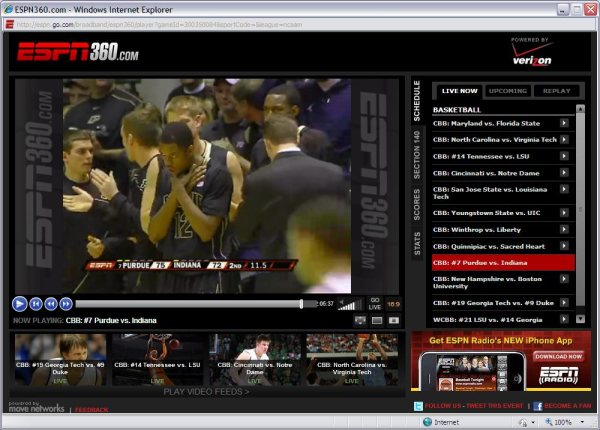Click the rewind icon in player controls

pos(51,303)
